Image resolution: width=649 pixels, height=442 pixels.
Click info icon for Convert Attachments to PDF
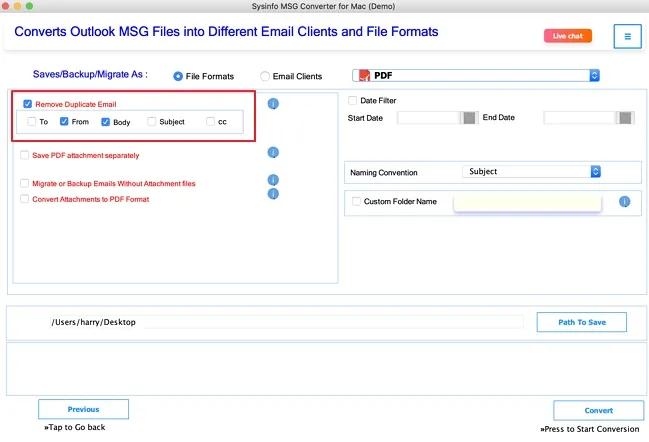273,194
